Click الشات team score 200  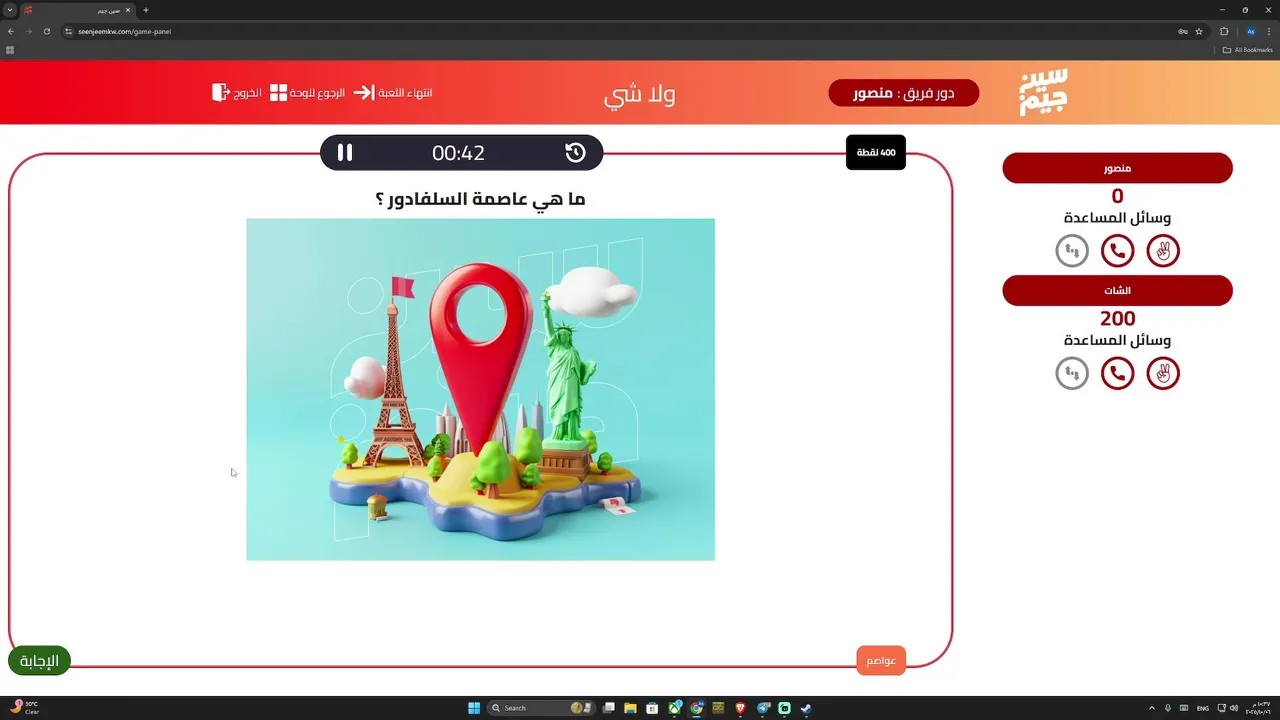[1117, 319]
